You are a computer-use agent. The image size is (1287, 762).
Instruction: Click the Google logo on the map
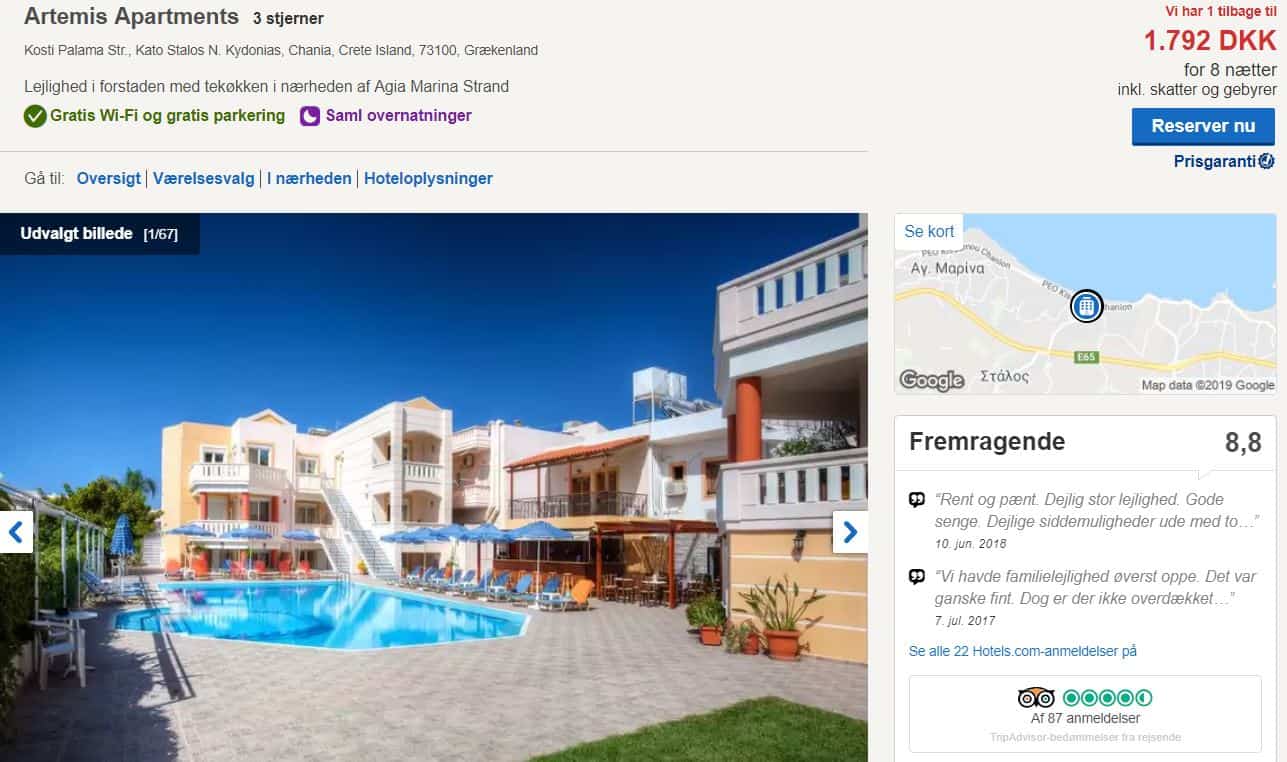tap(932, 380)
